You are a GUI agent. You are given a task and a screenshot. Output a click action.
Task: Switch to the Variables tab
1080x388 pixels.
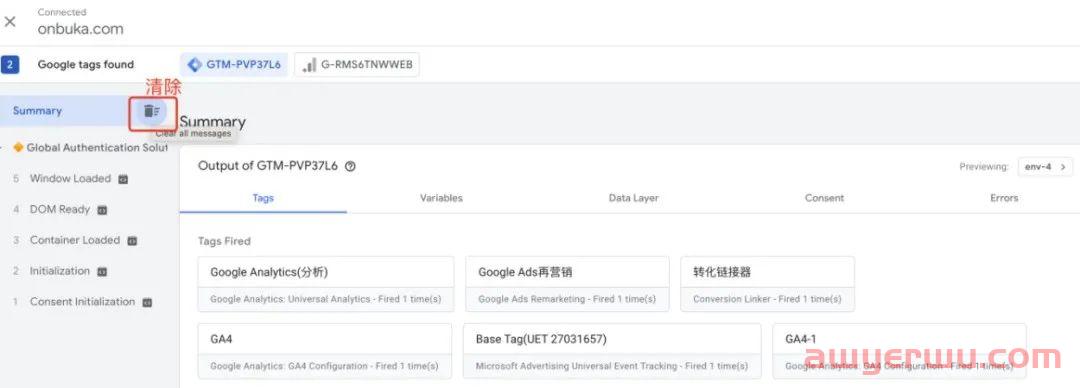click(441, 198)
